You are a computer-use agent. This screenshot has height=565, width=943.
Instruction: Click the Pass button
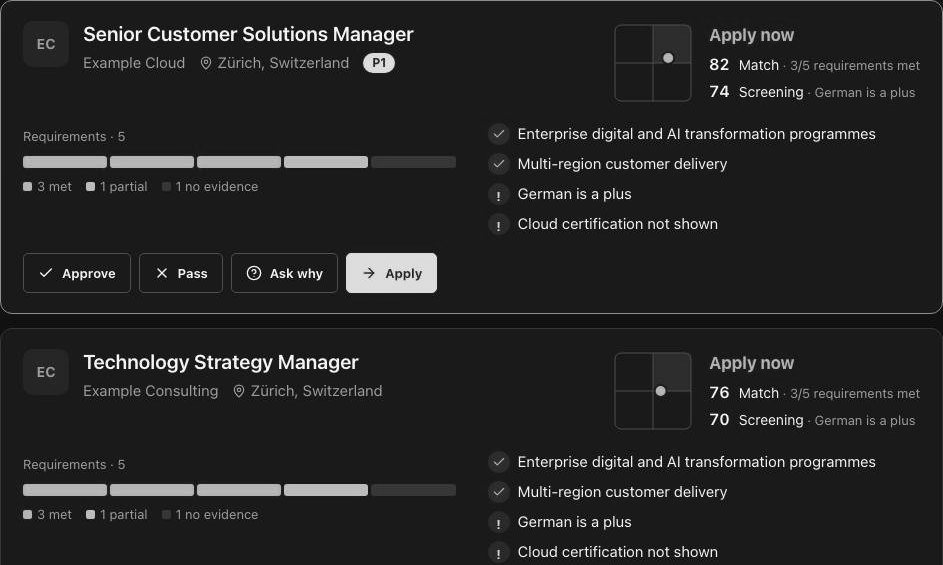pyautogui.click(x=181, y=273)
